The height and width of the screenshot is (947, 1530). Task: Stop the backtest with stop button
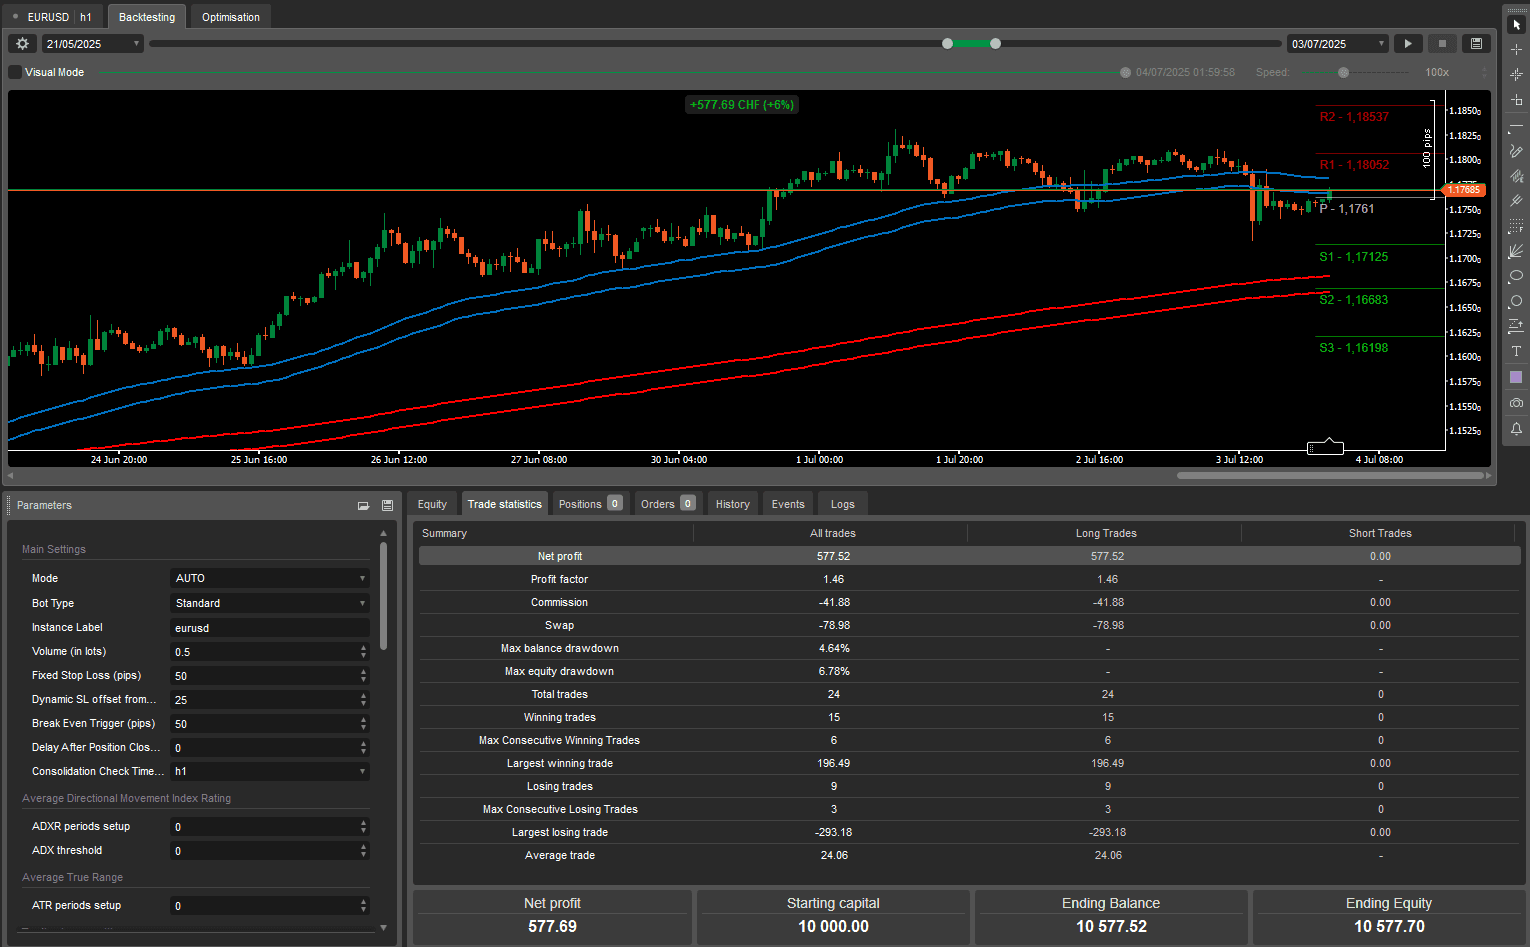click(x=1442, y=44)
